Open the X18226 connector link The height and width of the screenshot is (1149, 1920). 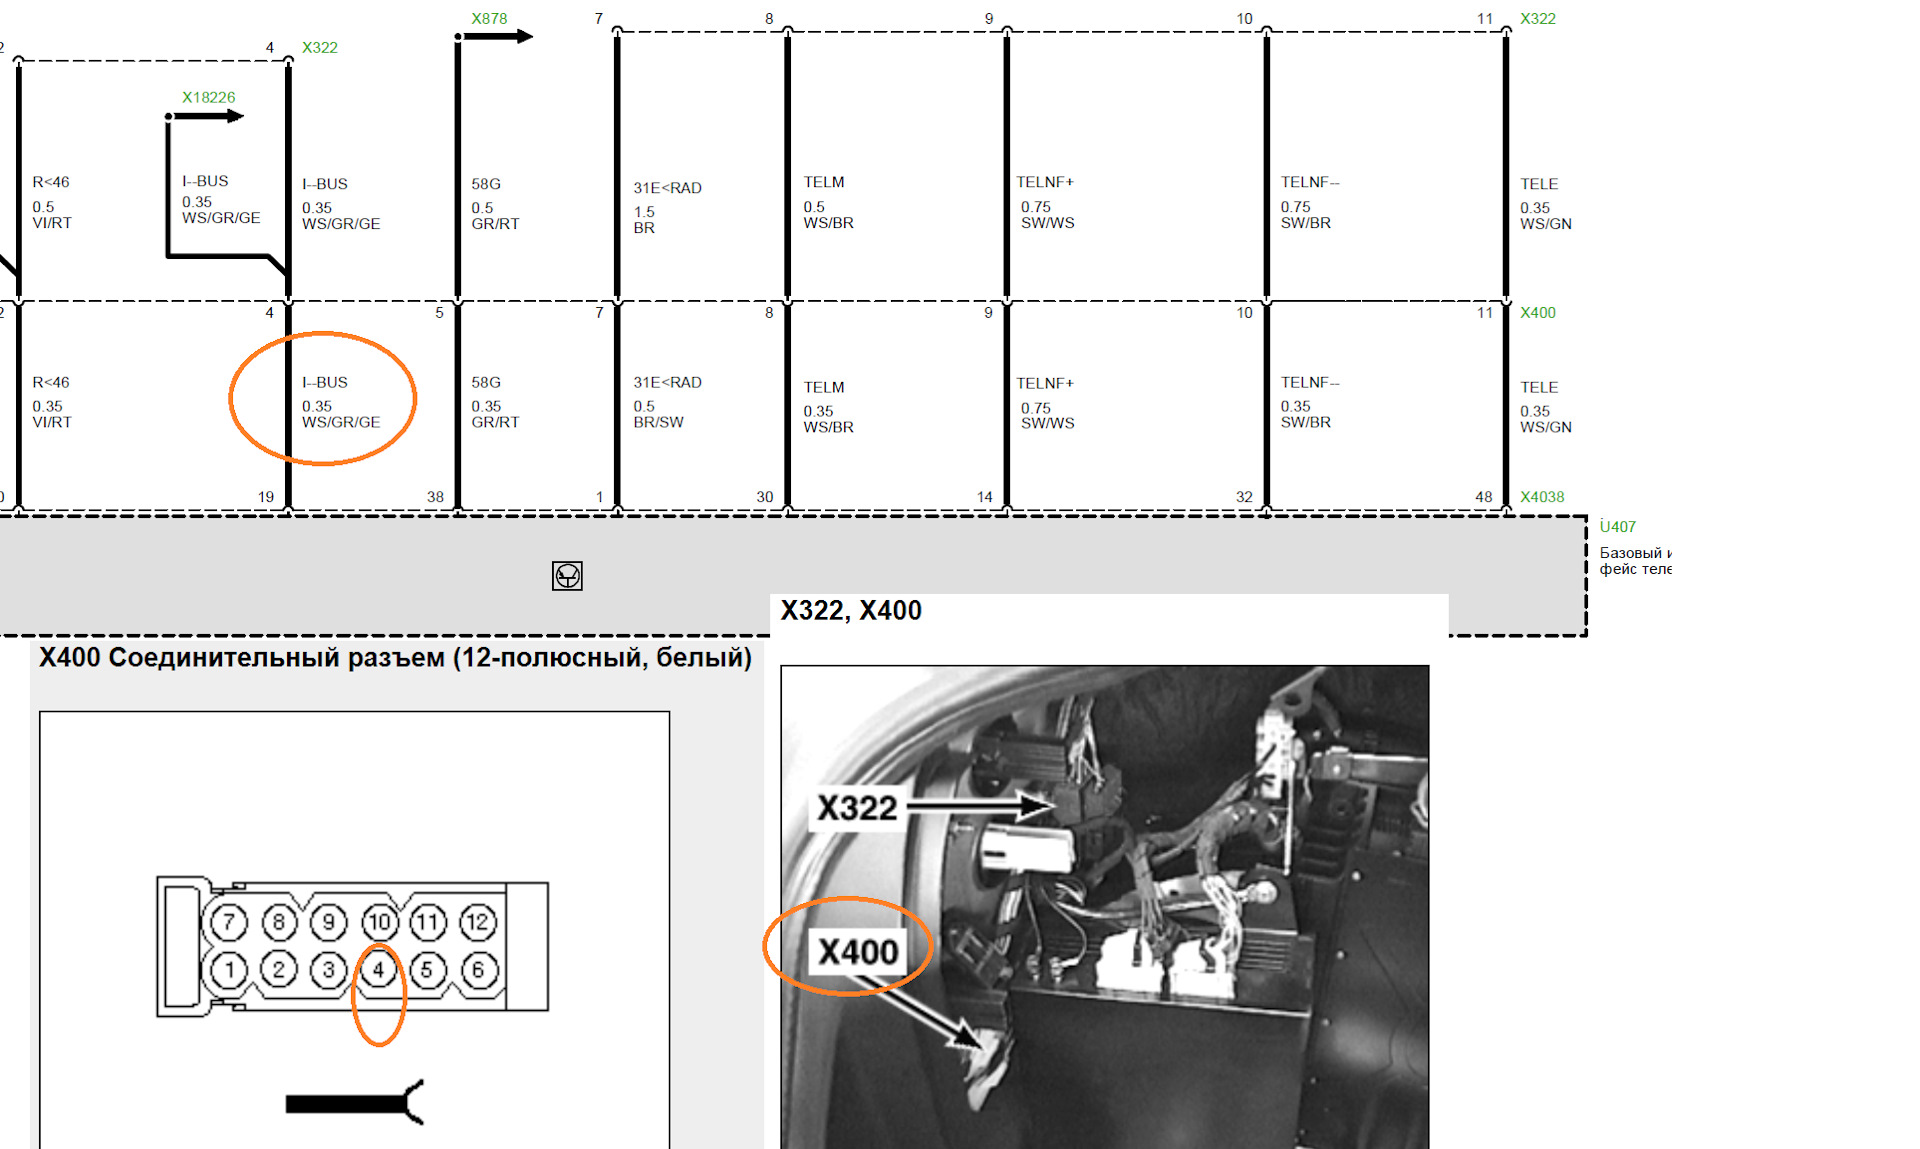click(208, 97)
